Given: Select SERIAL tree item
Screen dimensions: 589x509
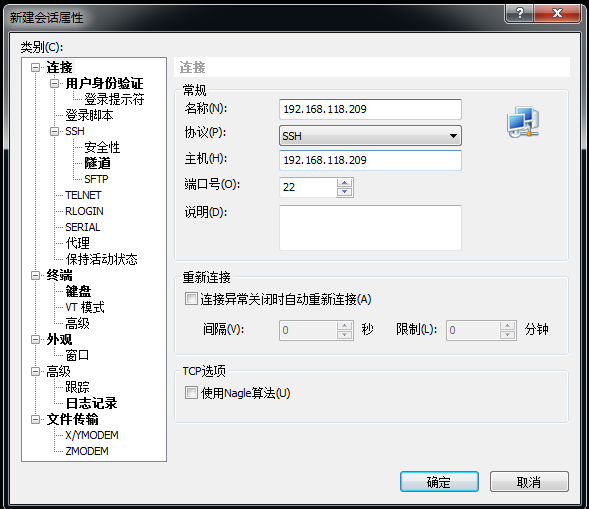Looking at the screenshot, I should coord(83,227).
